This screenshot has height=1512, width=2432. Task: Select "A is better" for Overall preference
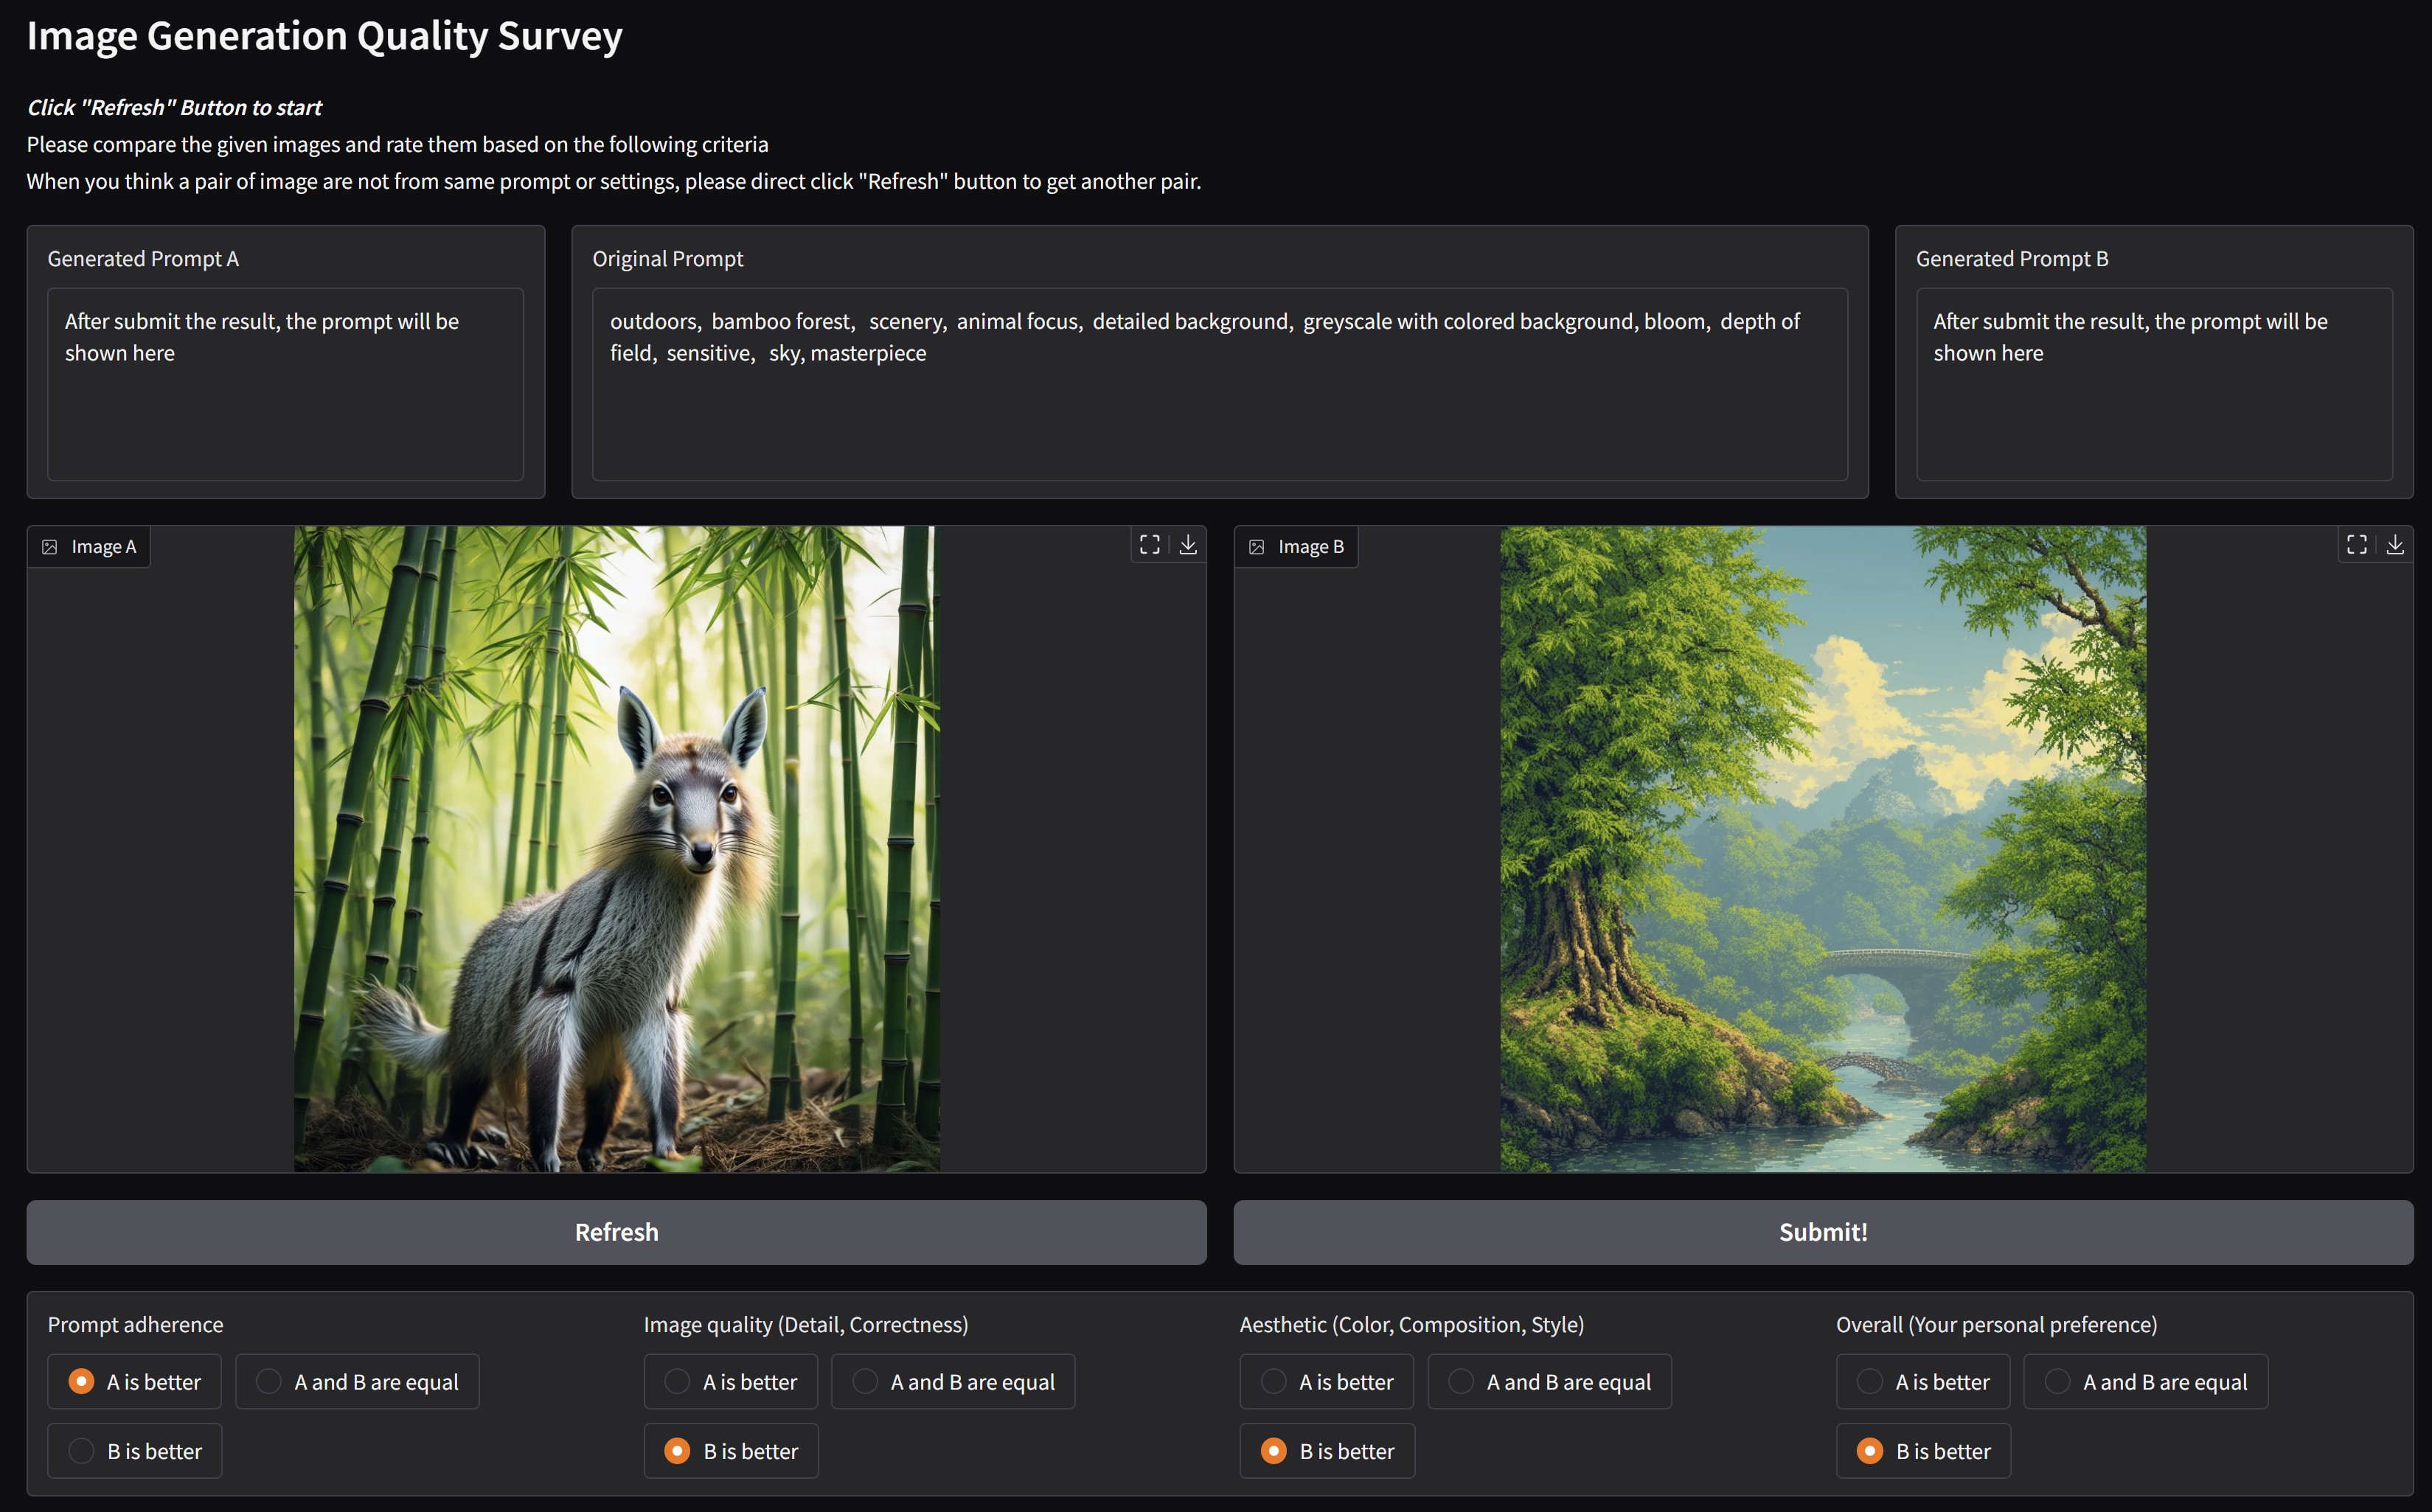coord(1870,1382)
